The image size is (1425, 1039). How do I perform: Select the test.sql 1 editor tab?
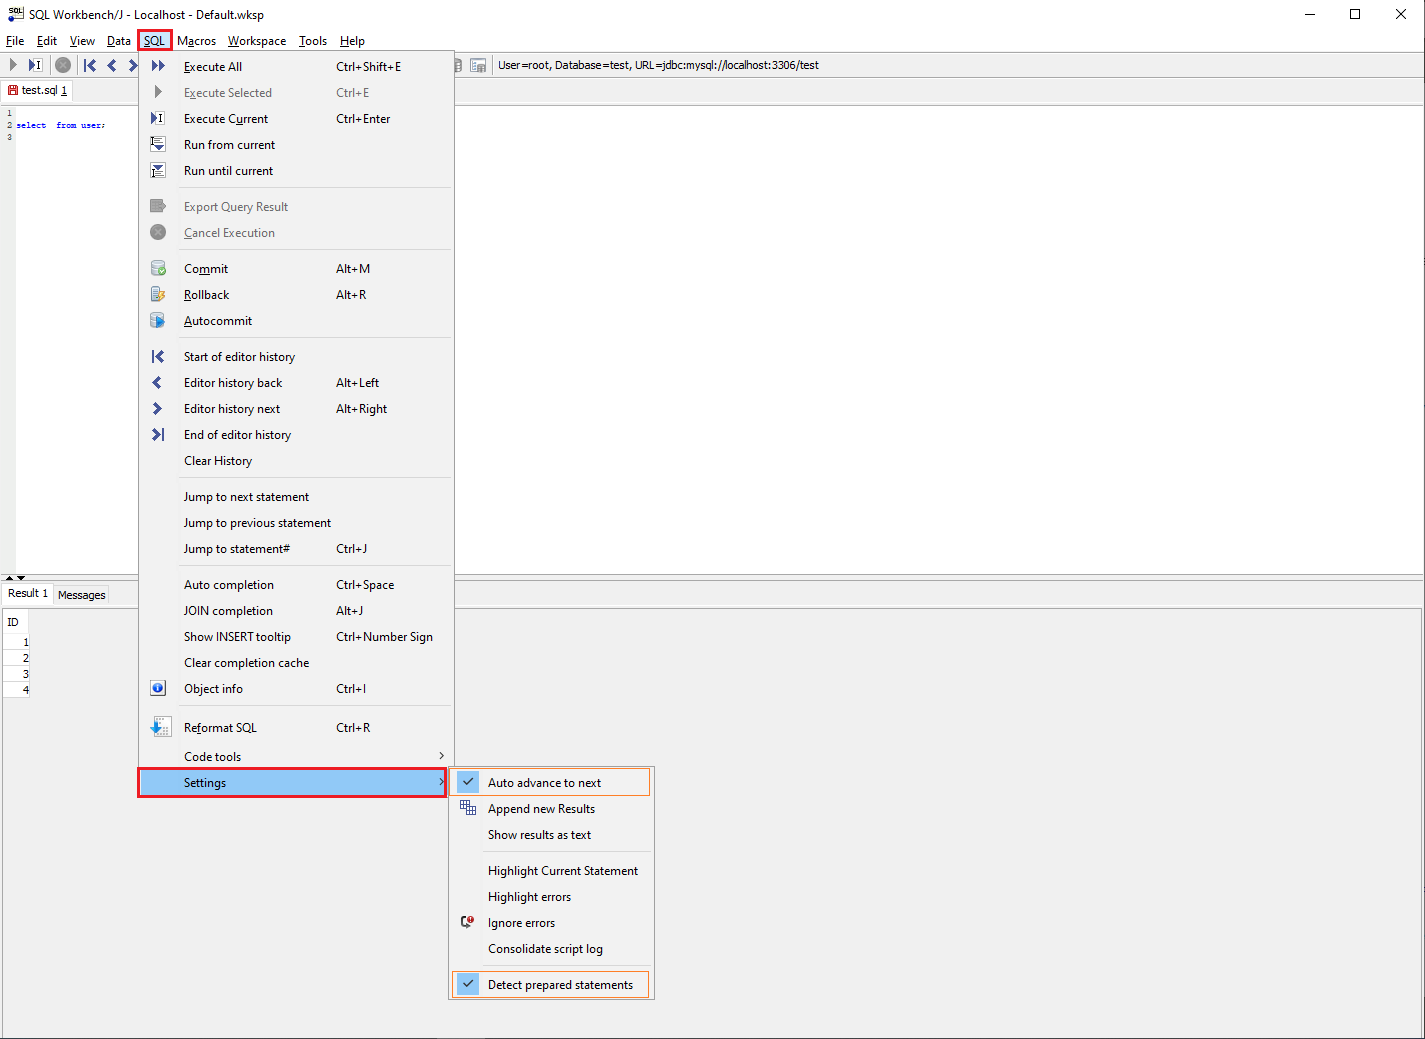pyautogui.click(x=38, y=90)
